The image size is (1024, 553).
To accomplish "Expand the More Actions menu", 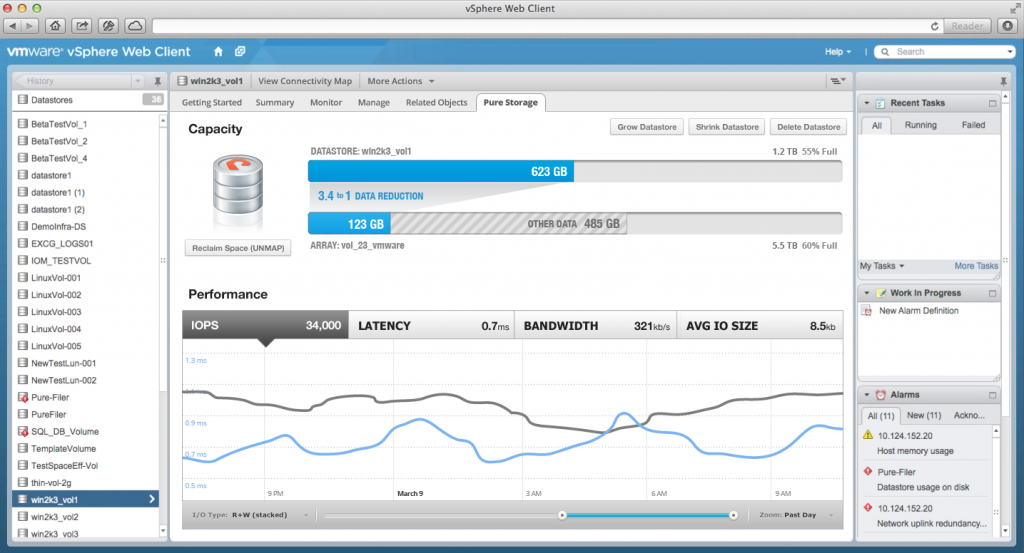I will [x=401, y=81].
